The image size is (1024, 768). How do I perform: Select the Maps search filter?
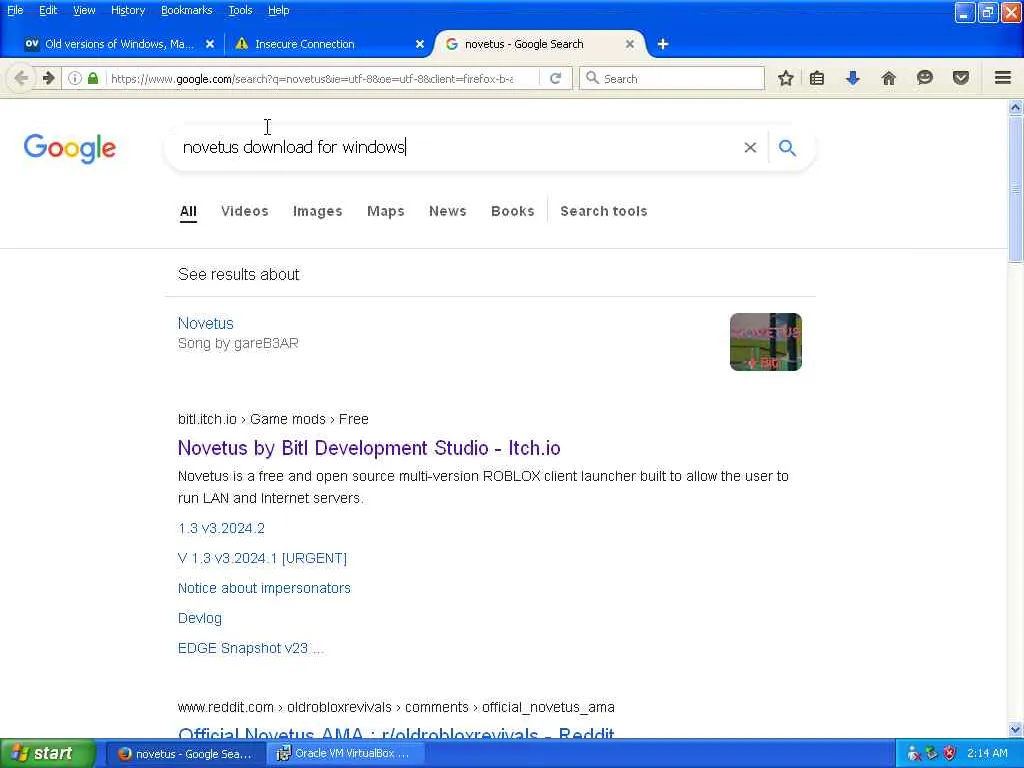click(386, 211)
